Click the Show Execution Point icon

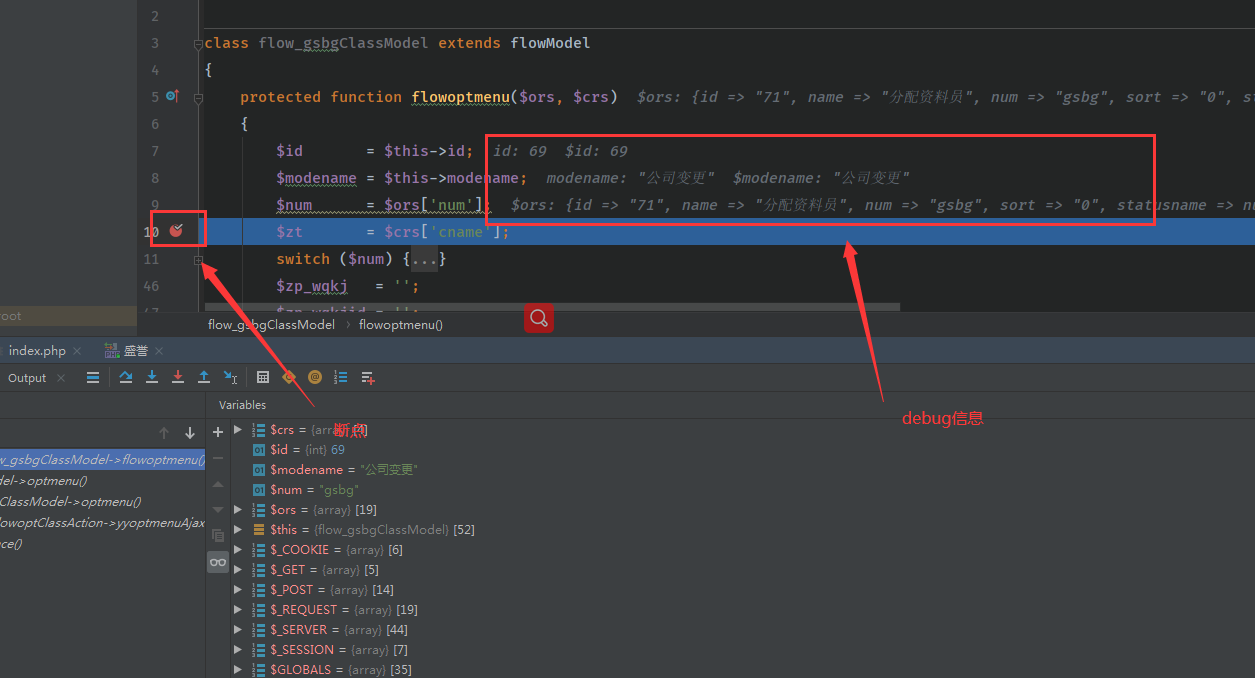pos(93,377)
